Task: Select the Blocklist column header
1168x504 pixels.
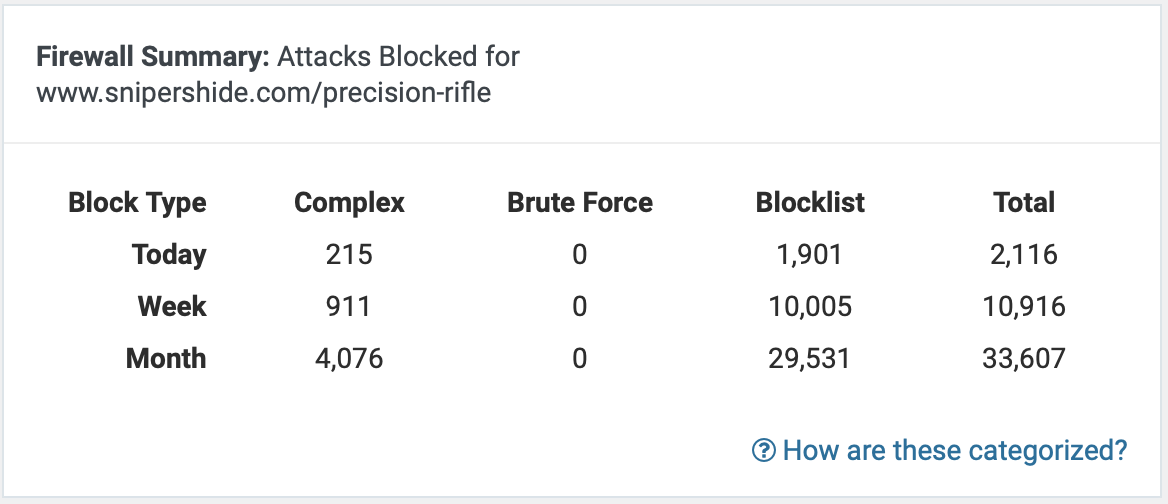Action: [x=810, y=203]
